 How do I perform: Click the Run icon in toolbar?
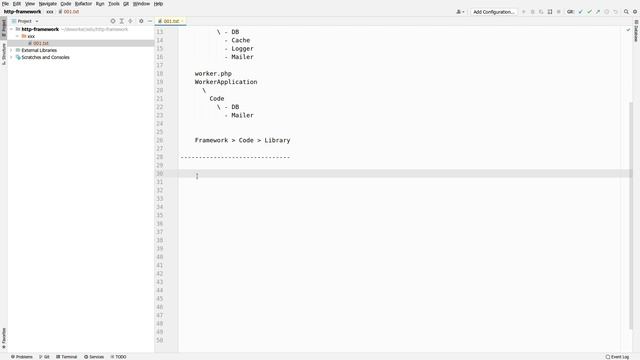coord(524,12)
